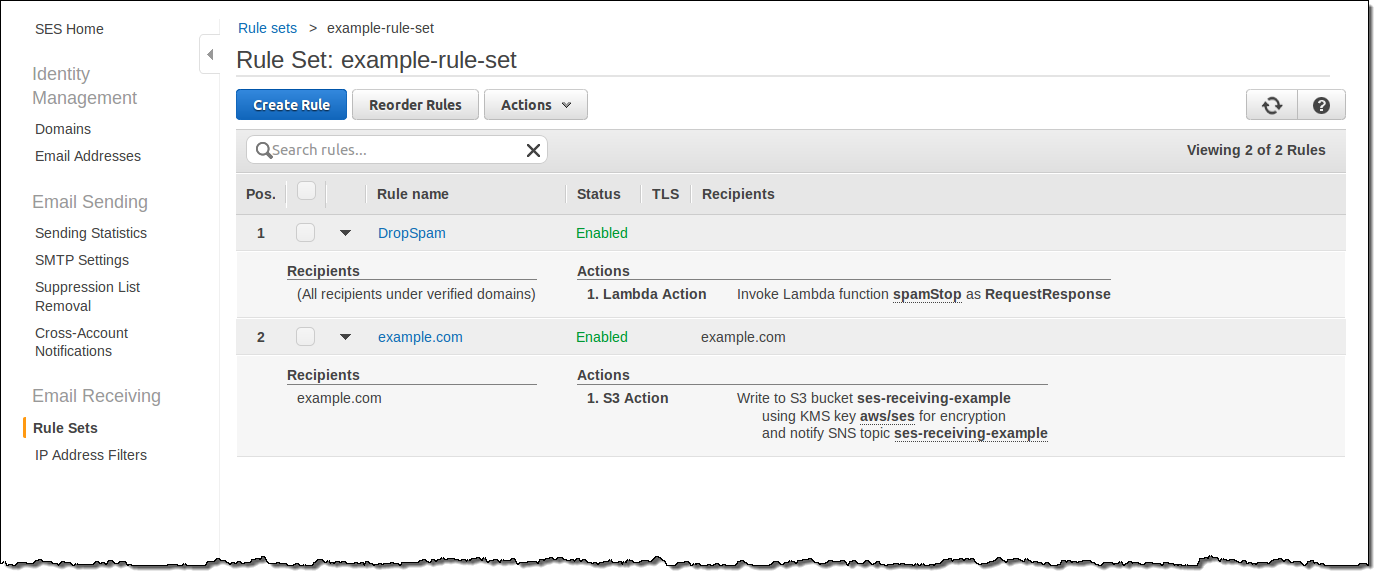This screenshot has height=576, width=1379.
Task: View the spamStop Lambda function
Action: coord(926,294)
